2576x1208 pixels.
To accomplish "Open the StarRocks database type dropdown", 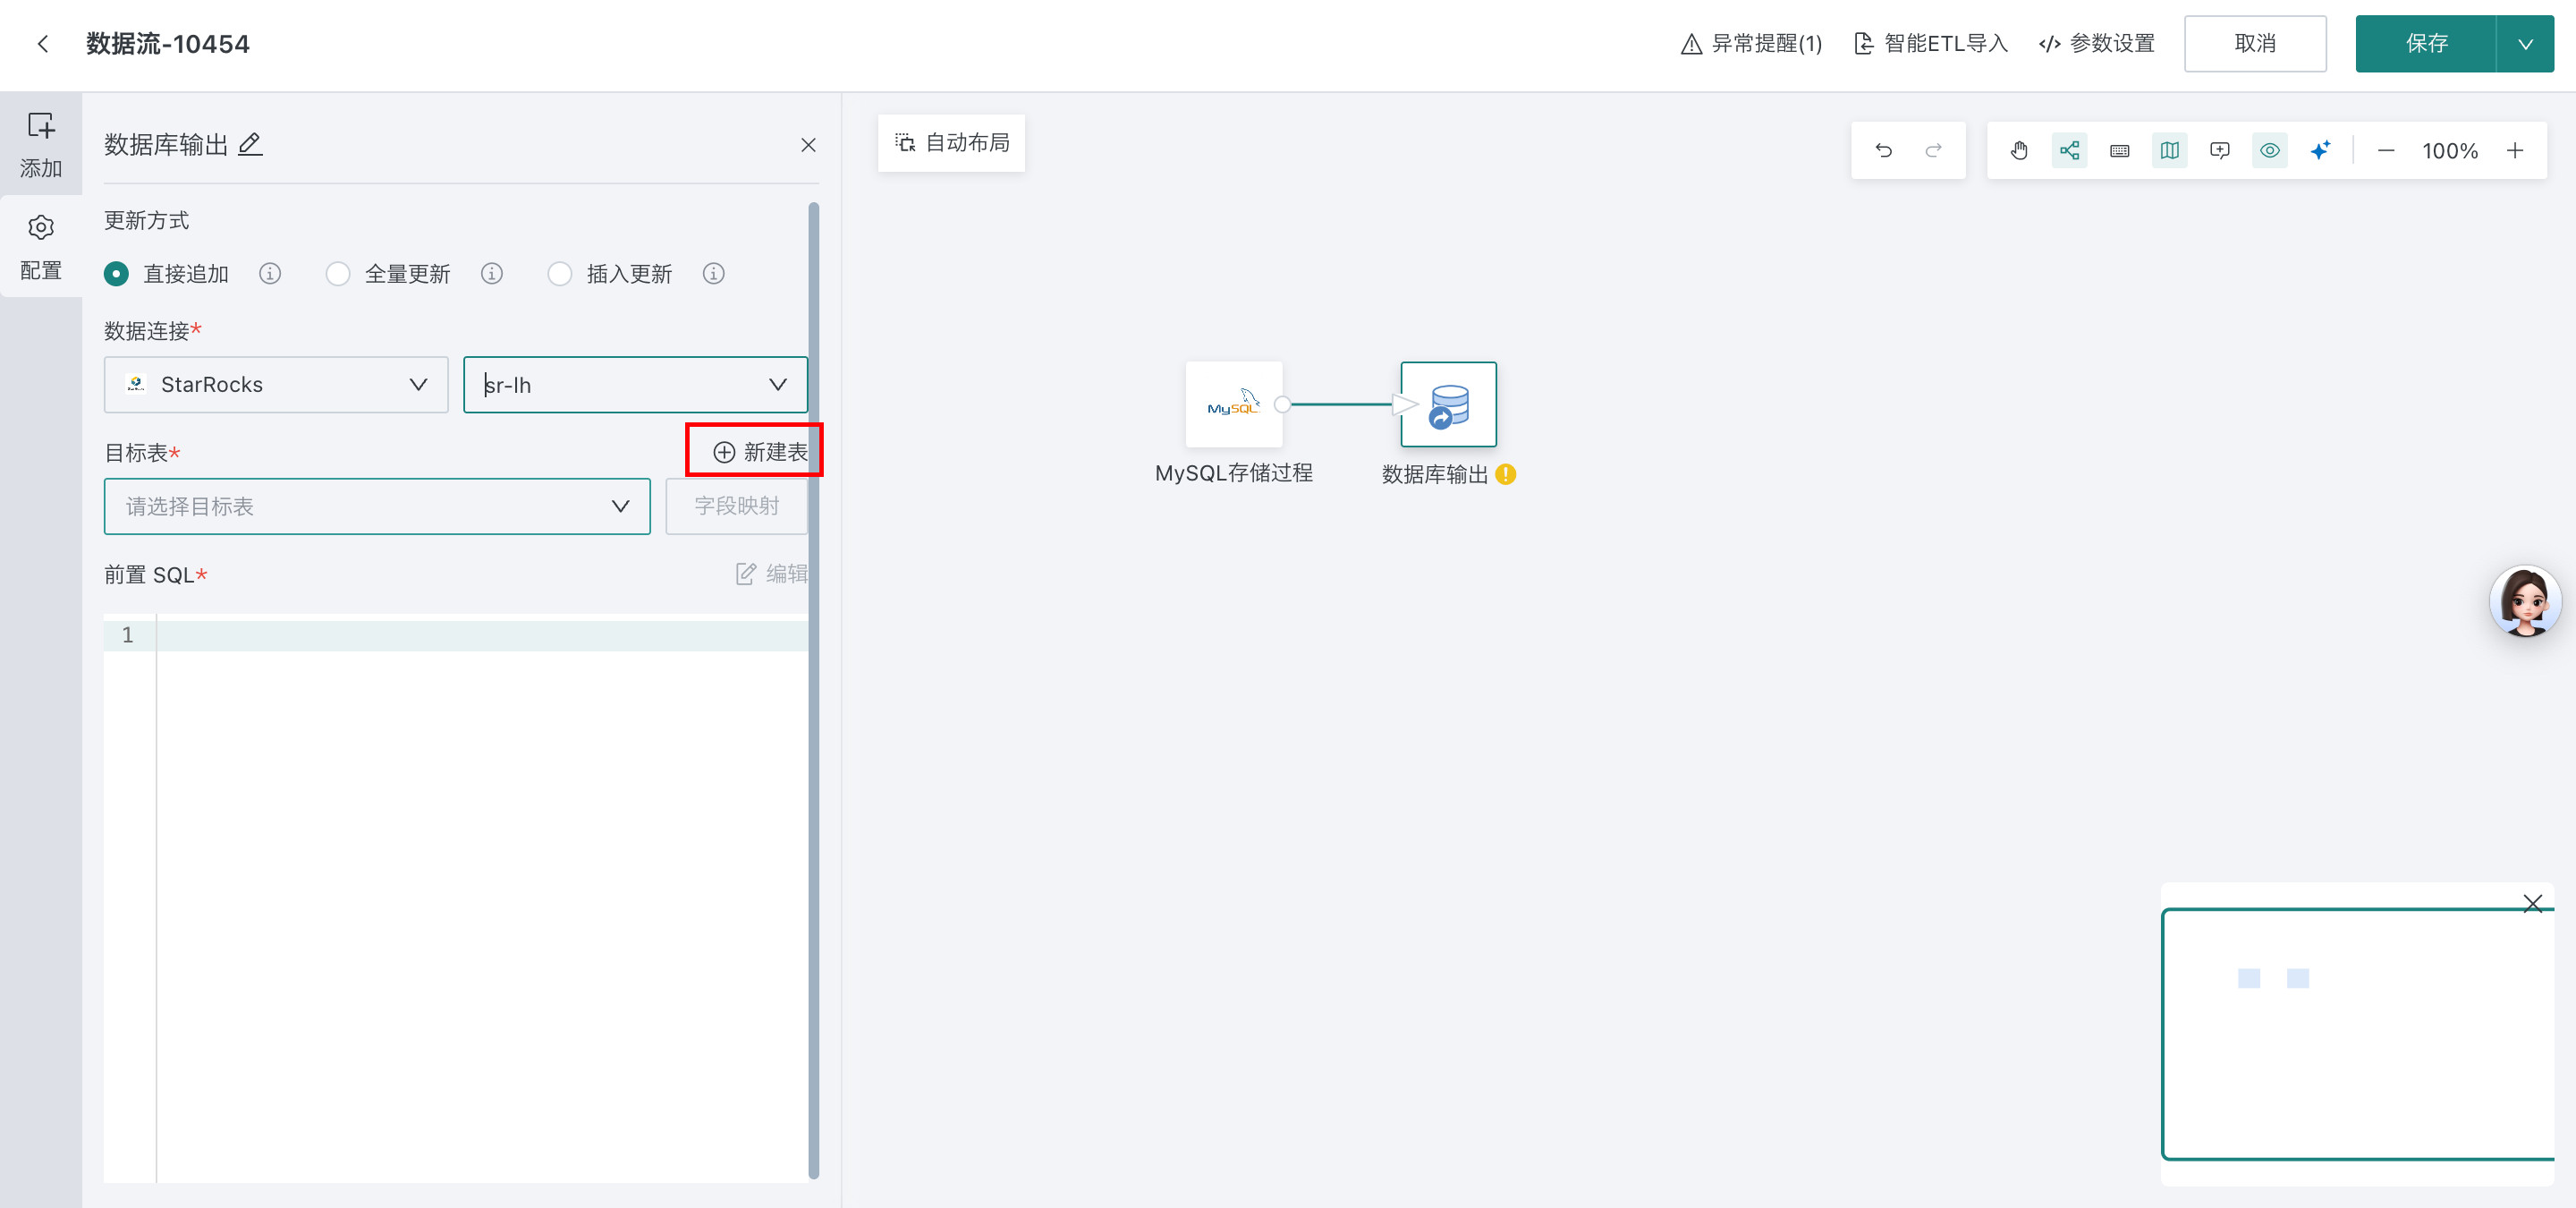I will click(x=276, y=385).
